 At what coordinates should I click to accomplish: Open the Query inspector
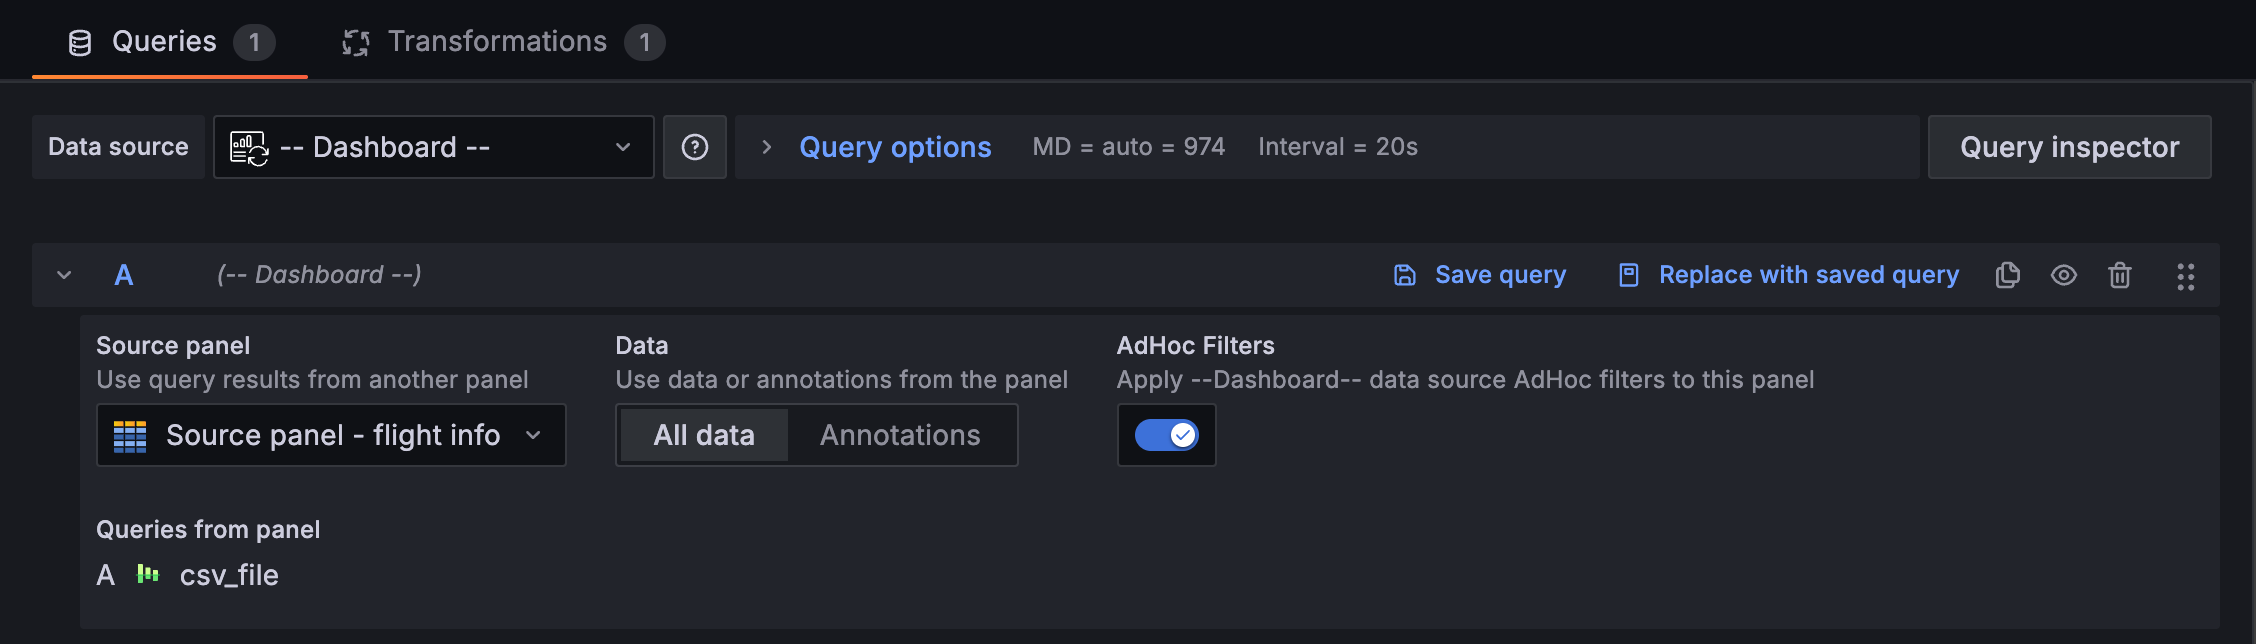tap(2069, 146)
